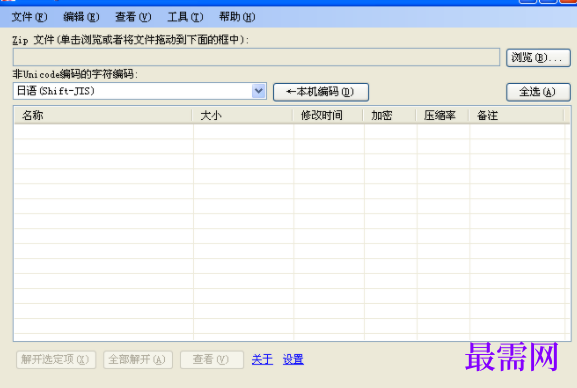Screen dimensions: 577x388
Task: Click the 全部解开(A) button
Action: click(x=138, y=360)
